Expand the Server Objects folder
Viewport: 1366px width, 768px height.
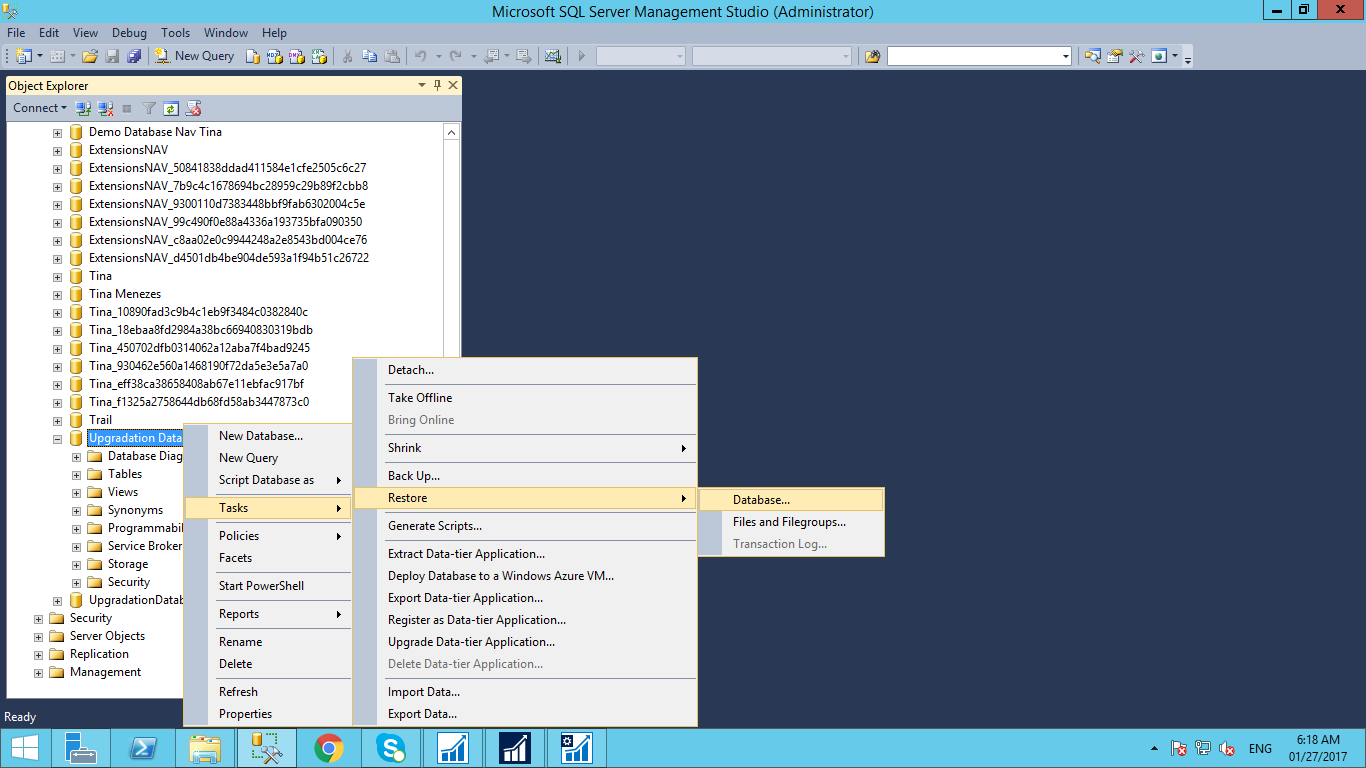[38, 636]
